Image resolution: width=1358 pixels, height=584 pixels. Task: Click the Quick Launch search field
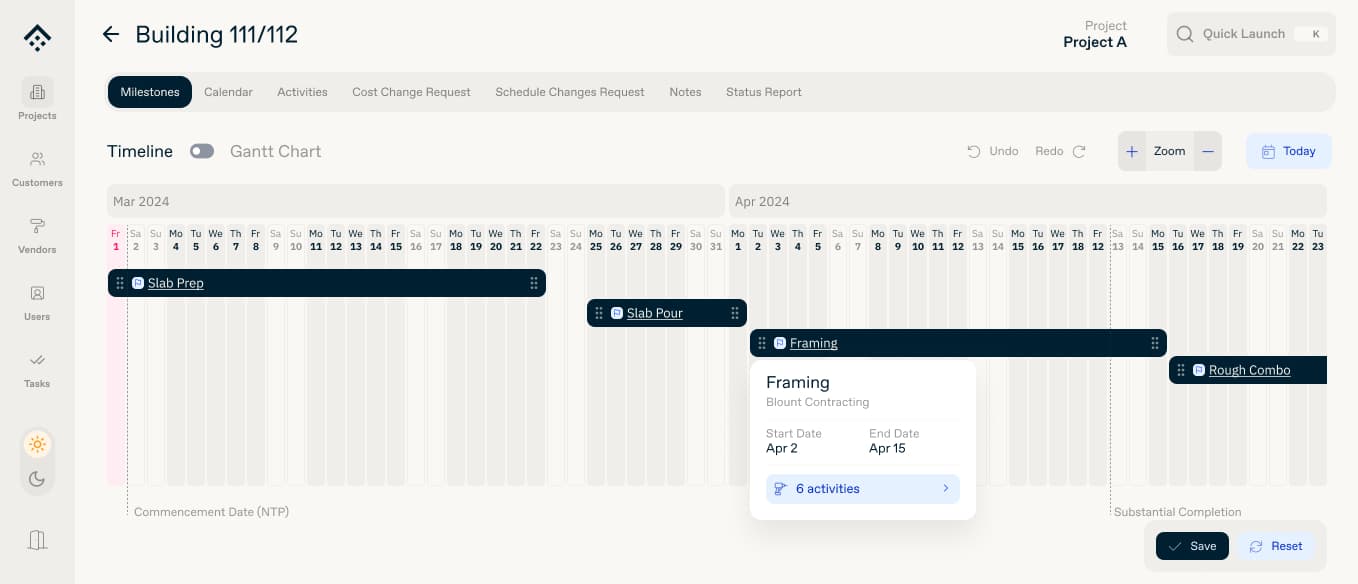(1250, 34)
